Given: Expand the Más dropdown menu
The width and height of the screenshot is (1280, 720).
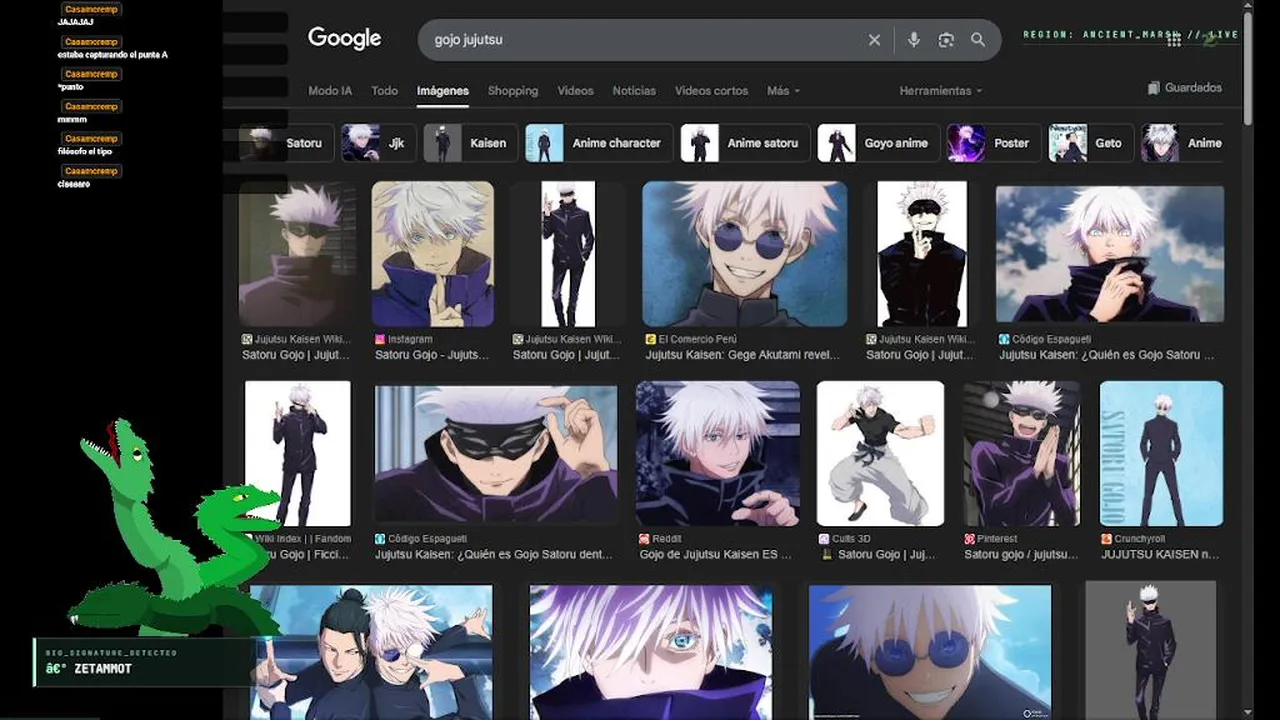Looking at the screenshot, I should pyautogui.click(x=783, y=91).
